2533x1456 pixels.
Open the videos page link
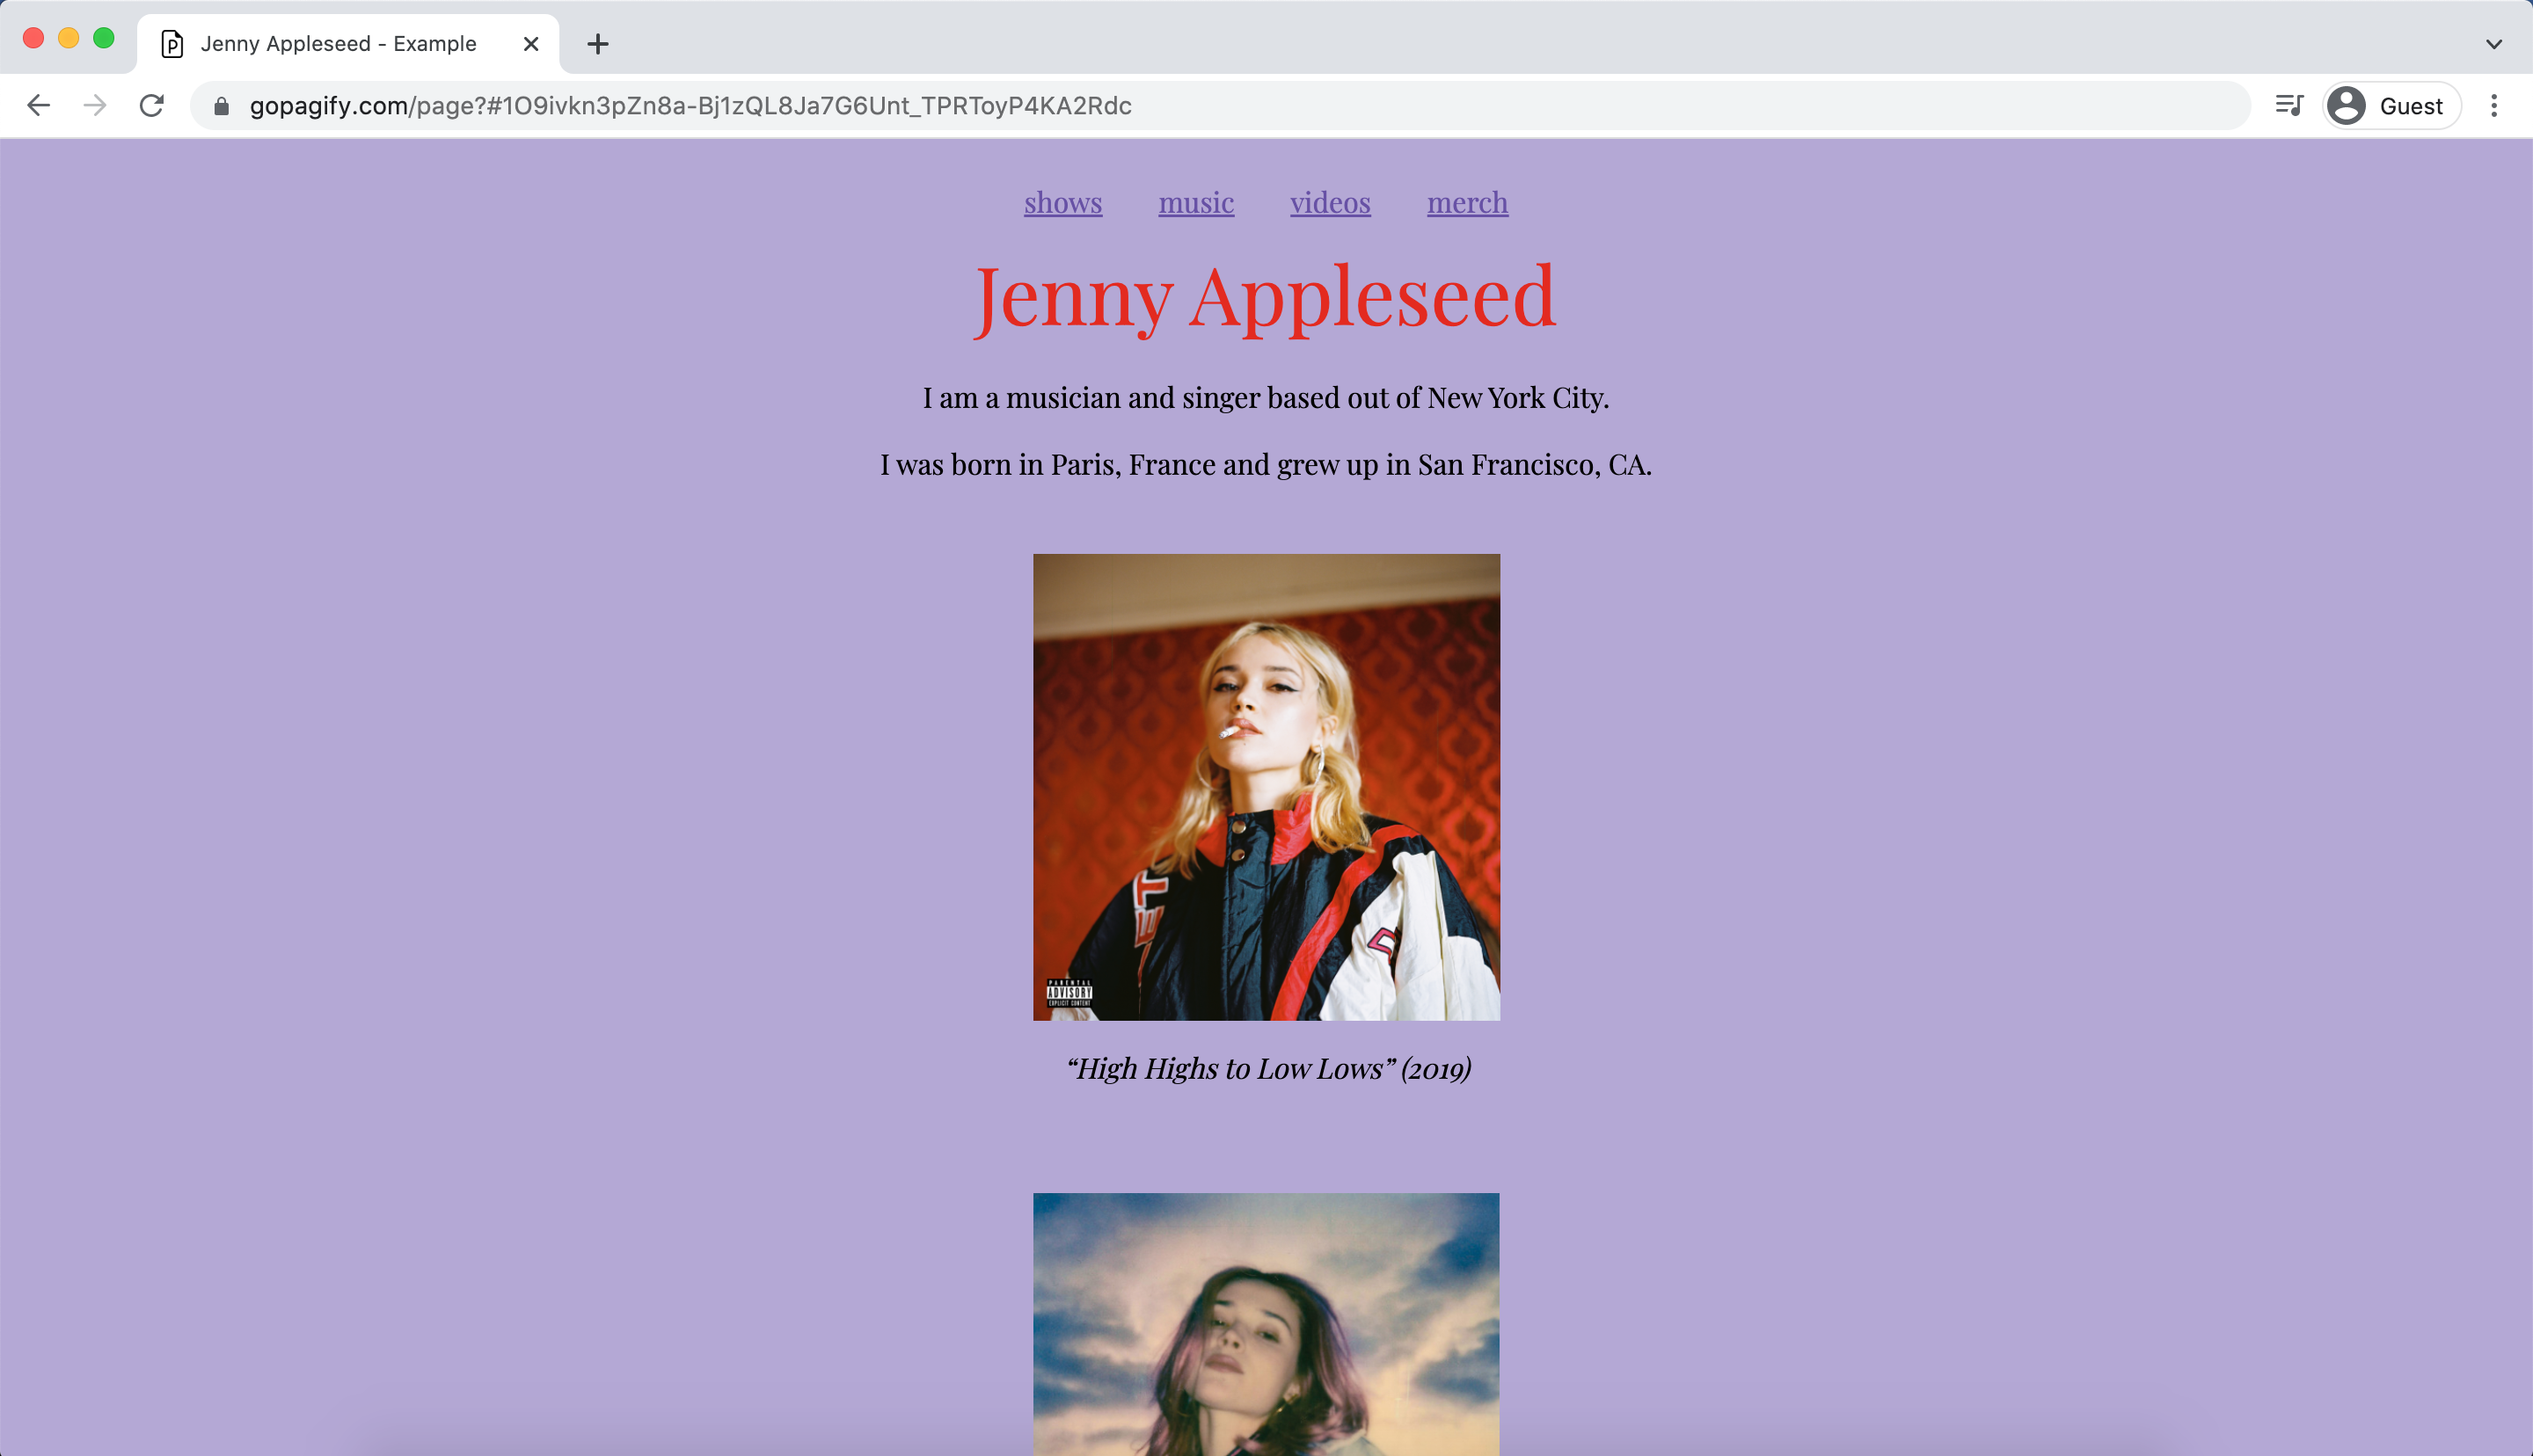1329,203
